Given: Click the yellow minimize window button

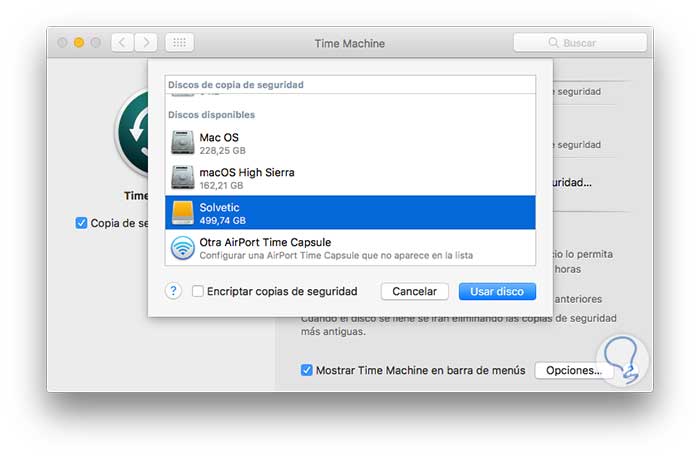Looking at the screenshot, I should pos(79,42).
